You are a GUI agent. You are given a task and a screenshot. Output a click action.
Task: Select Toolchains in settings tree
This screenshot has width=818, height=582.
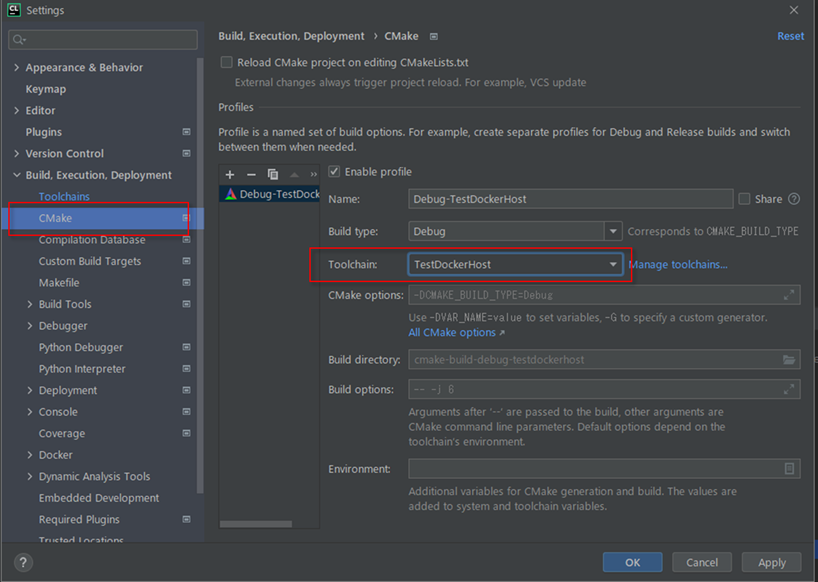64,197
